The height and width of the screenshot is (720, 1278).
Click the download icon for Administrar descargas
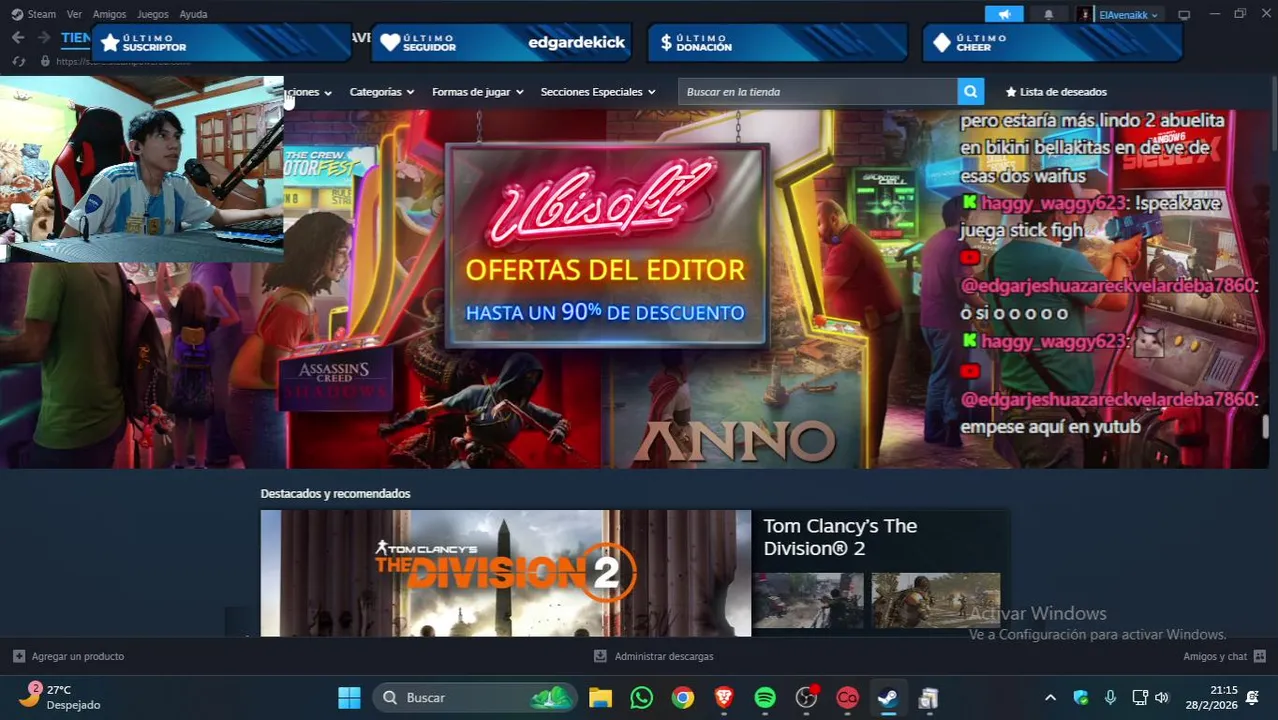click(600, 656)
